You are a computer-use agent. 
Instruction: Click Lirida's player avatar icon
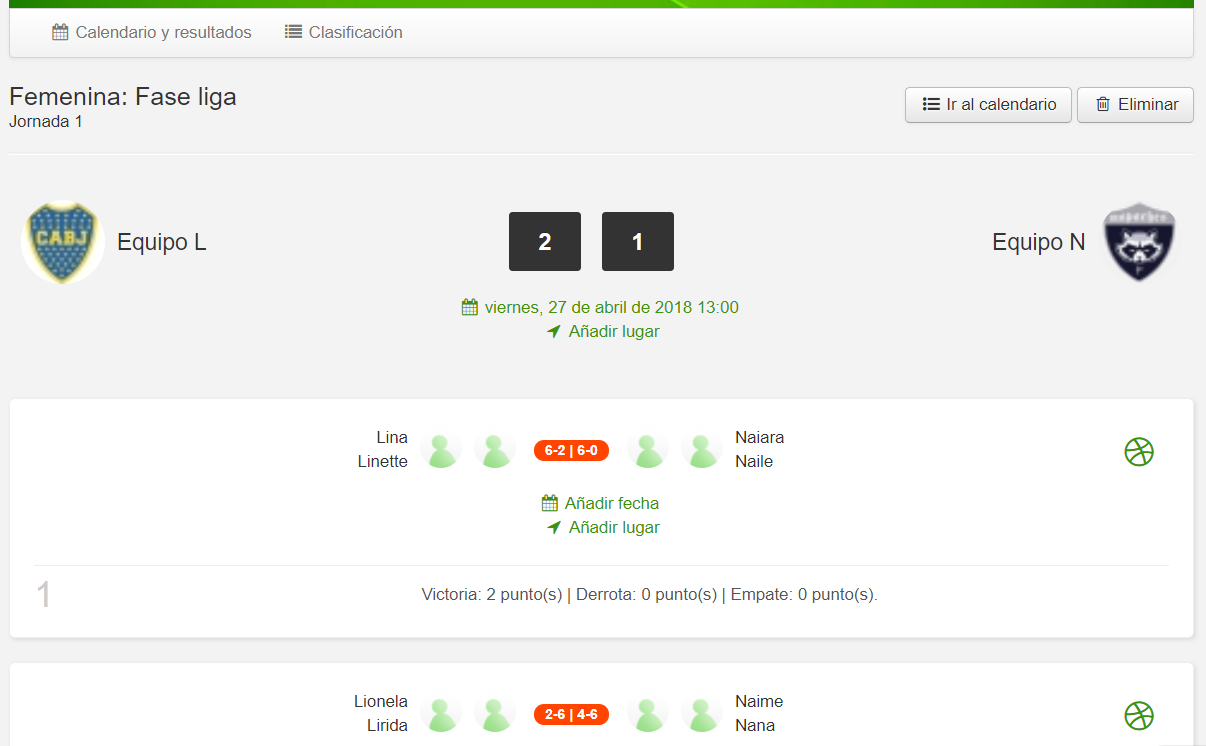494,714
